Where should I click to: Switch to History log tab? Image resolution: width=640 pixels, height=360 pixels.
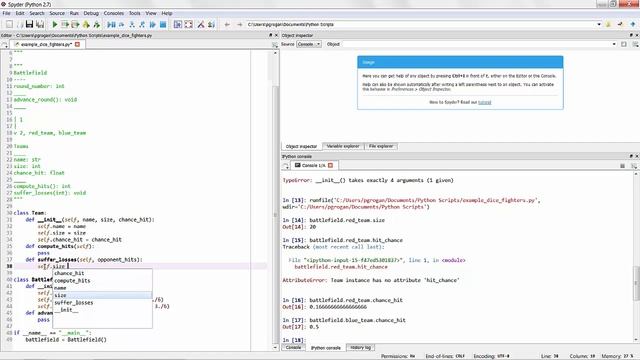coord(360,348)
